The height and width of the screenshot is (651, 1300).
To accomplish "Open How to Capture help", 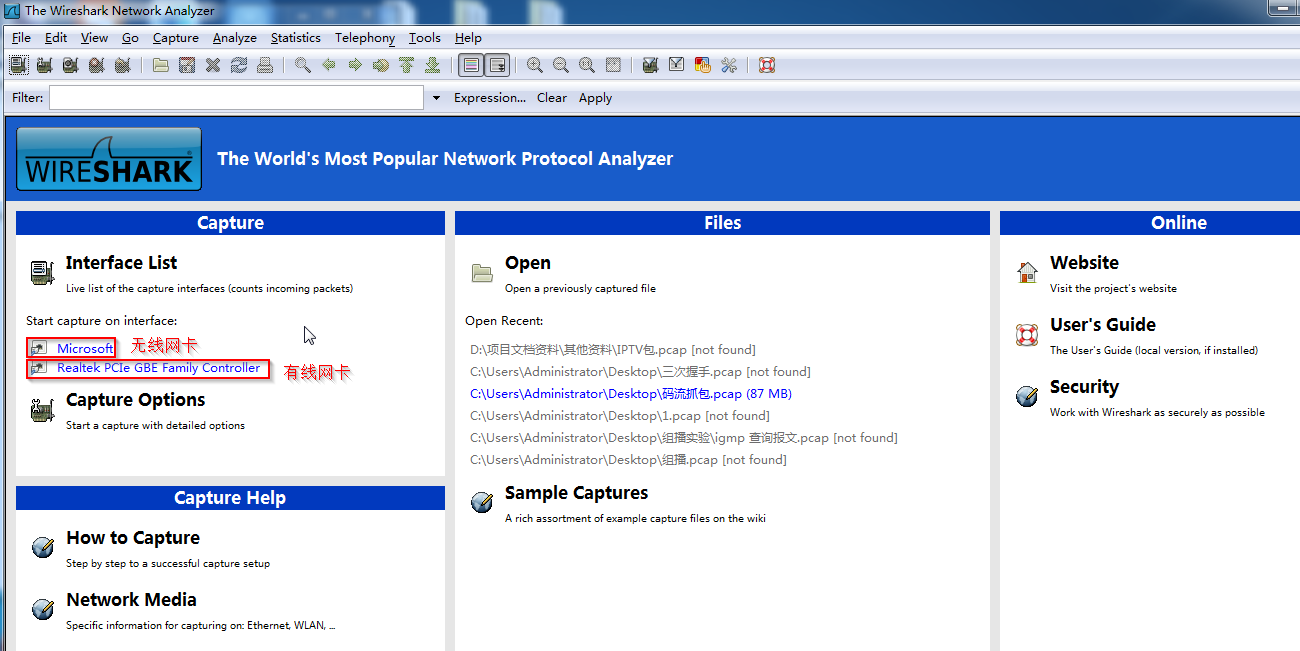I will pos(133,538).
